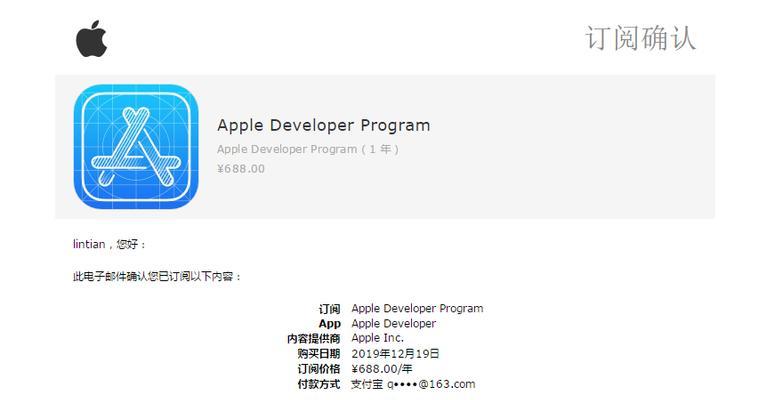766x400 pixels.
Task: Click the line 此电子邮件确认您已订阅以下内容
Action: [x=157, y=277]
